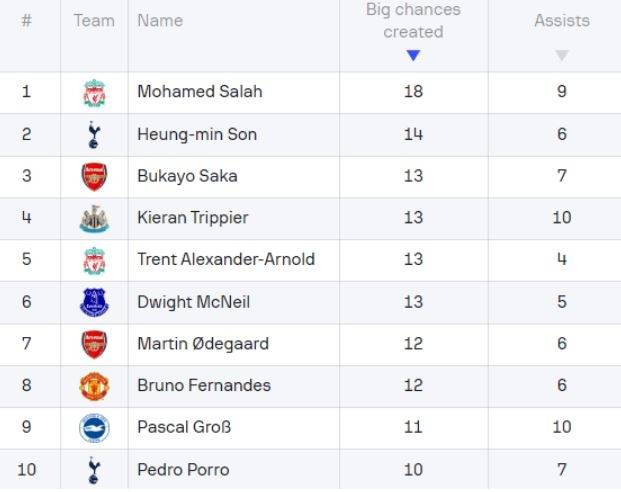Click Manchester United crest beside Bruno Fernandes
Image resolution: width=621 pixels, height=492 pixels.
[94, 386]
